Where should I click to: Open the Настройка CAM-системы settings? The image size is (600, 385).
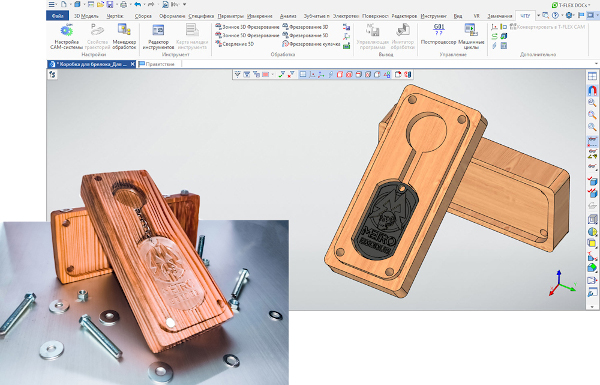(x=67, y=36)
